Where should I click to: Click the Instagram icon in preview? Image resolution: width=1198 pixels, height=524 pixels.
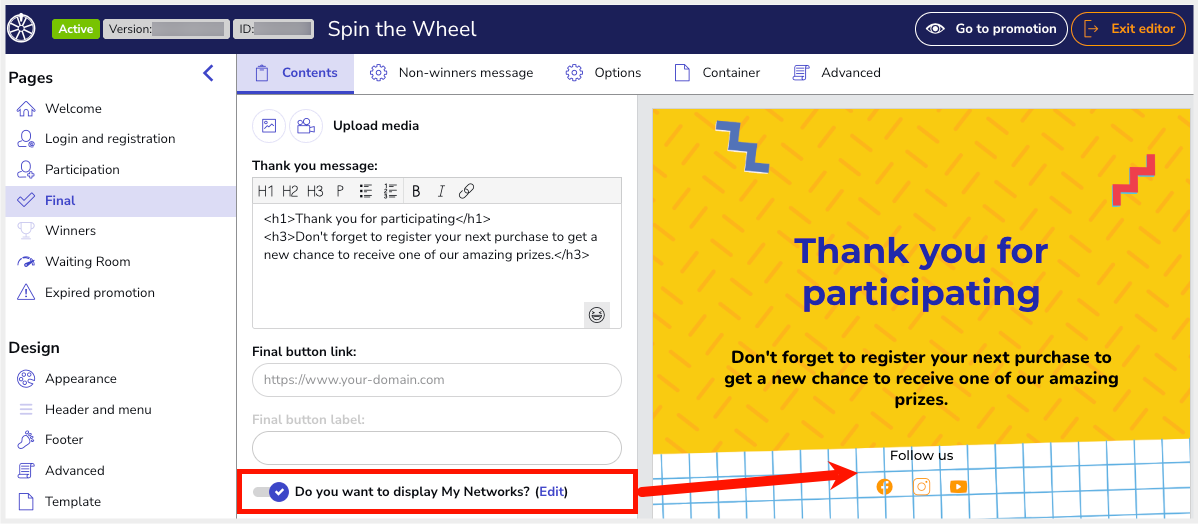pos(922,487)
